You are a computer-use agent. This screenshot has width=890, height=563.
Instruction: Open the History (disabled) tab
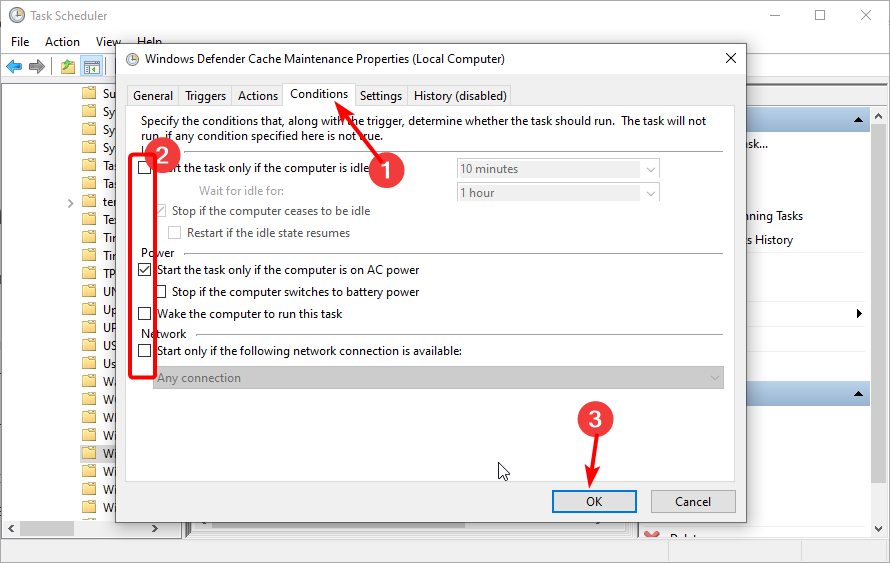tap(460, 96)
